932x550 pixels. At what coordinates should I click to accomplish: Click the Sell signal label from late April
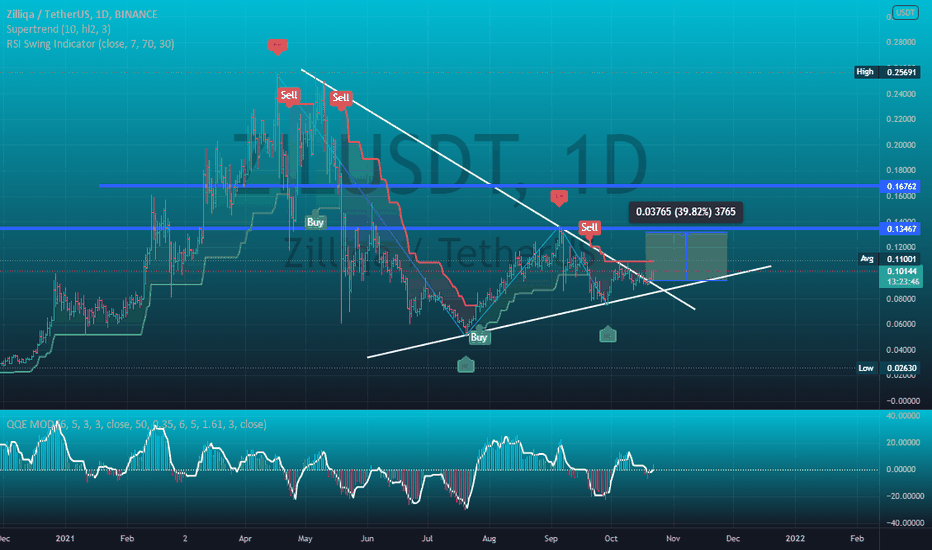[x=289, y=95]
